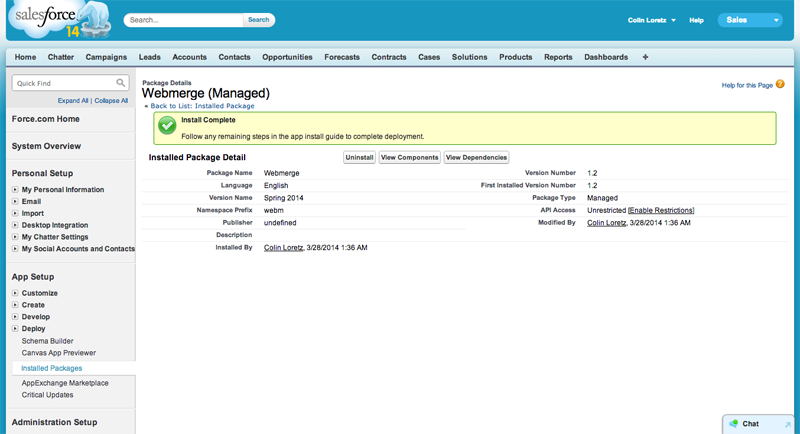Click the Salesforce cloud logo
Image resolution: width=800 pixels, height=434 pixels.
(x=60, y=19)
